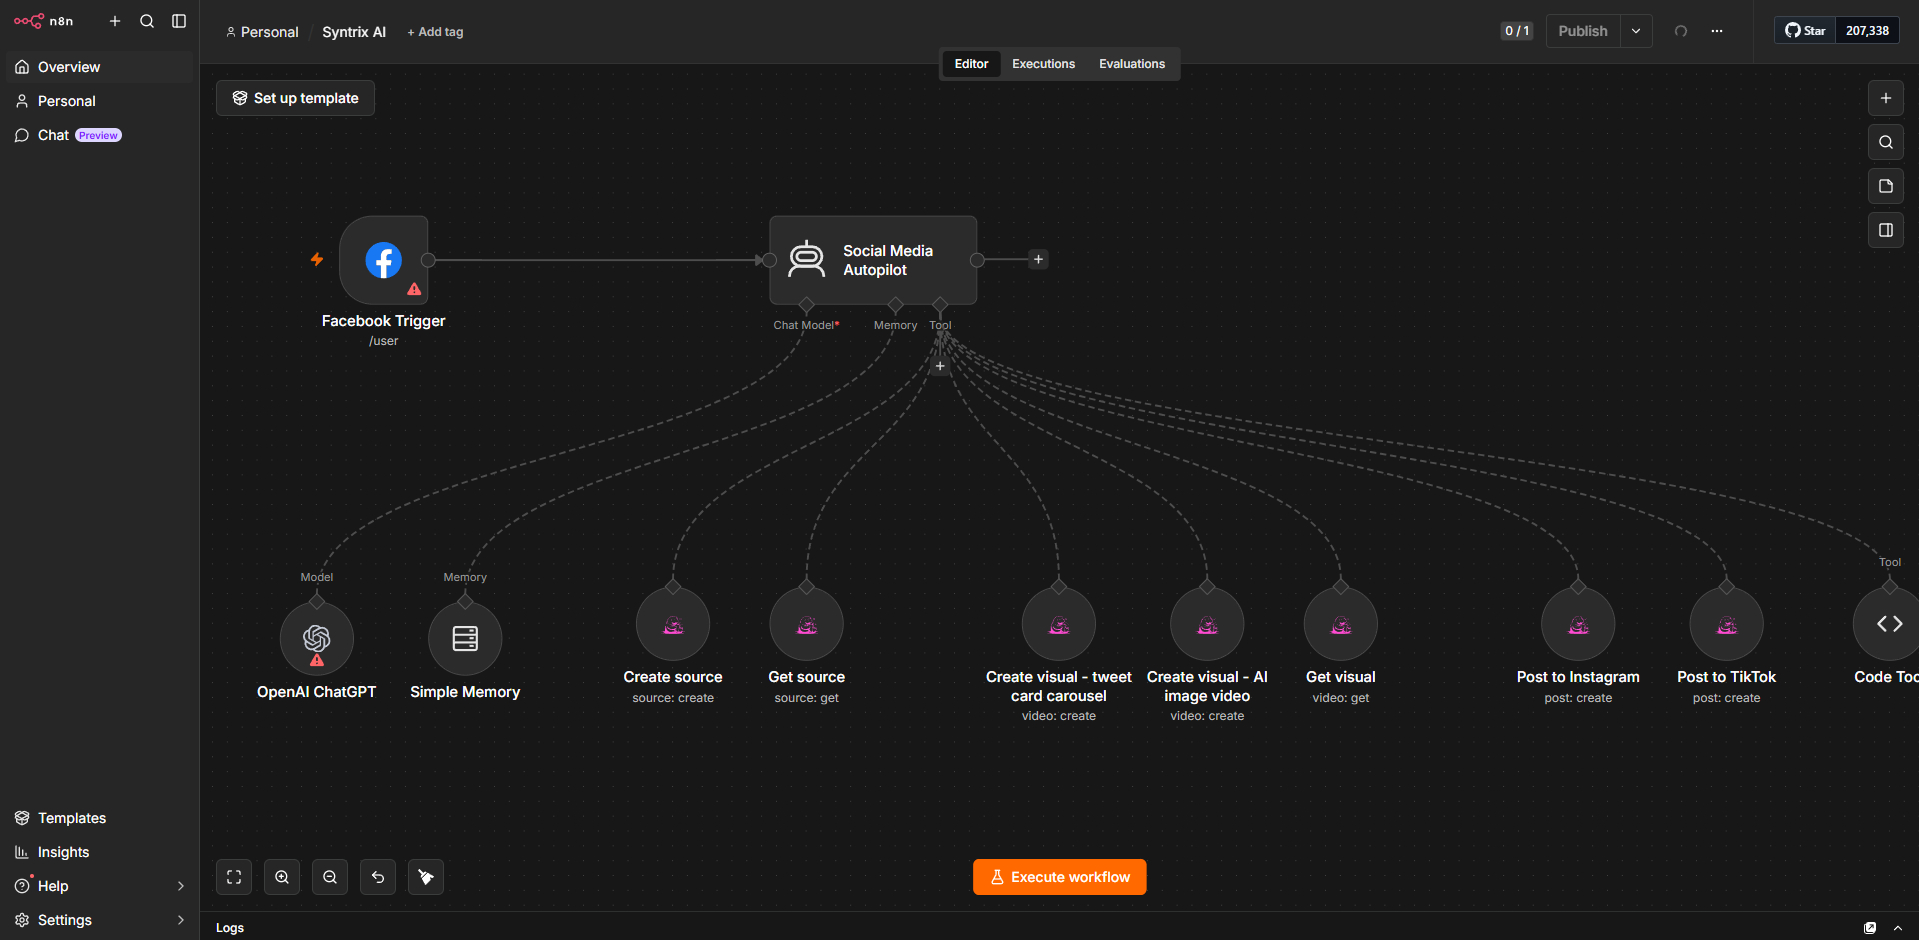Select the Get visual node
1919x940 pixels.
(x=1341, y=624)
